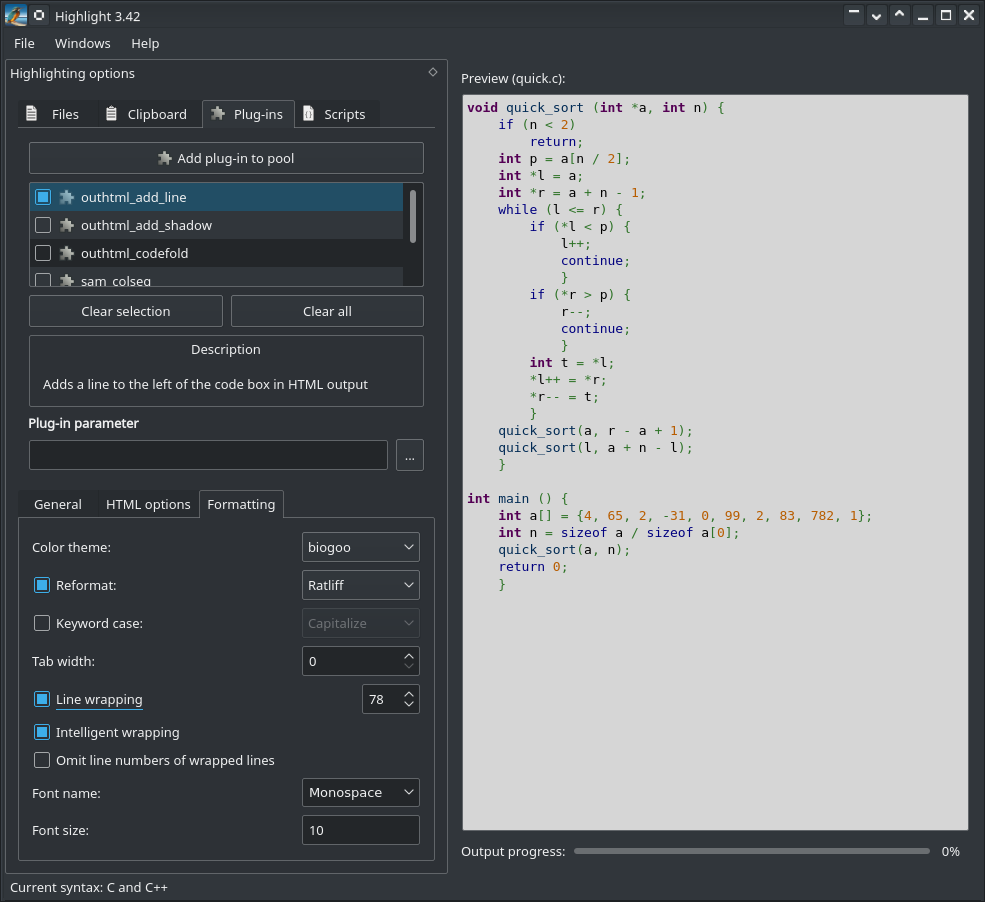Viewport: 985px width, 902px height.
Task: Enable the outhtml_add_shadow plug-in checkbox
Action: [x=43, y=225]
